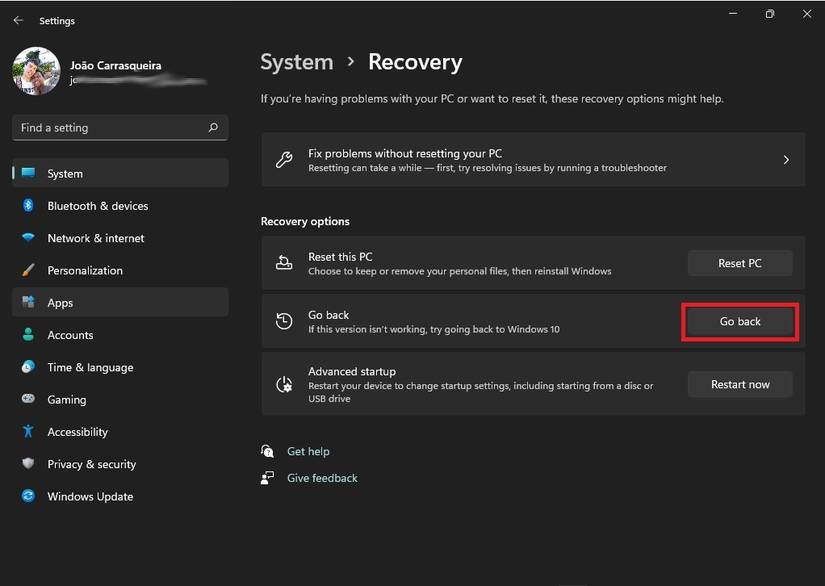Go to Personalization settings

[x=120, y=270]
